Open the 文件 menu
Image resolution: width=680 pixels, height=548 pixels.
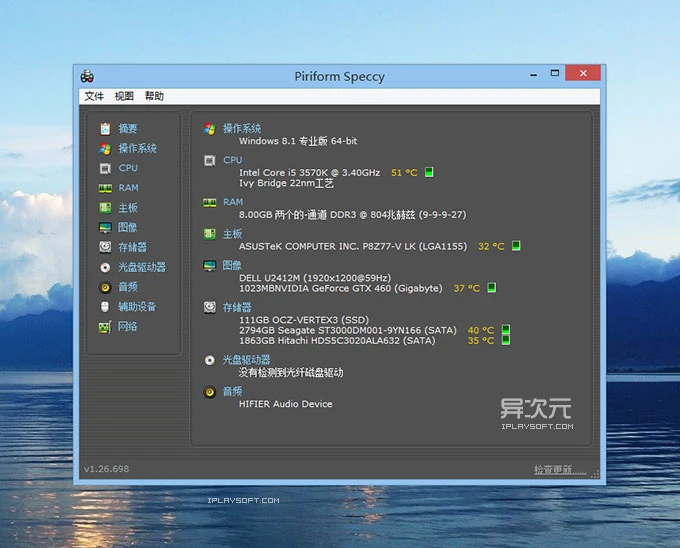tap(94, 97)
